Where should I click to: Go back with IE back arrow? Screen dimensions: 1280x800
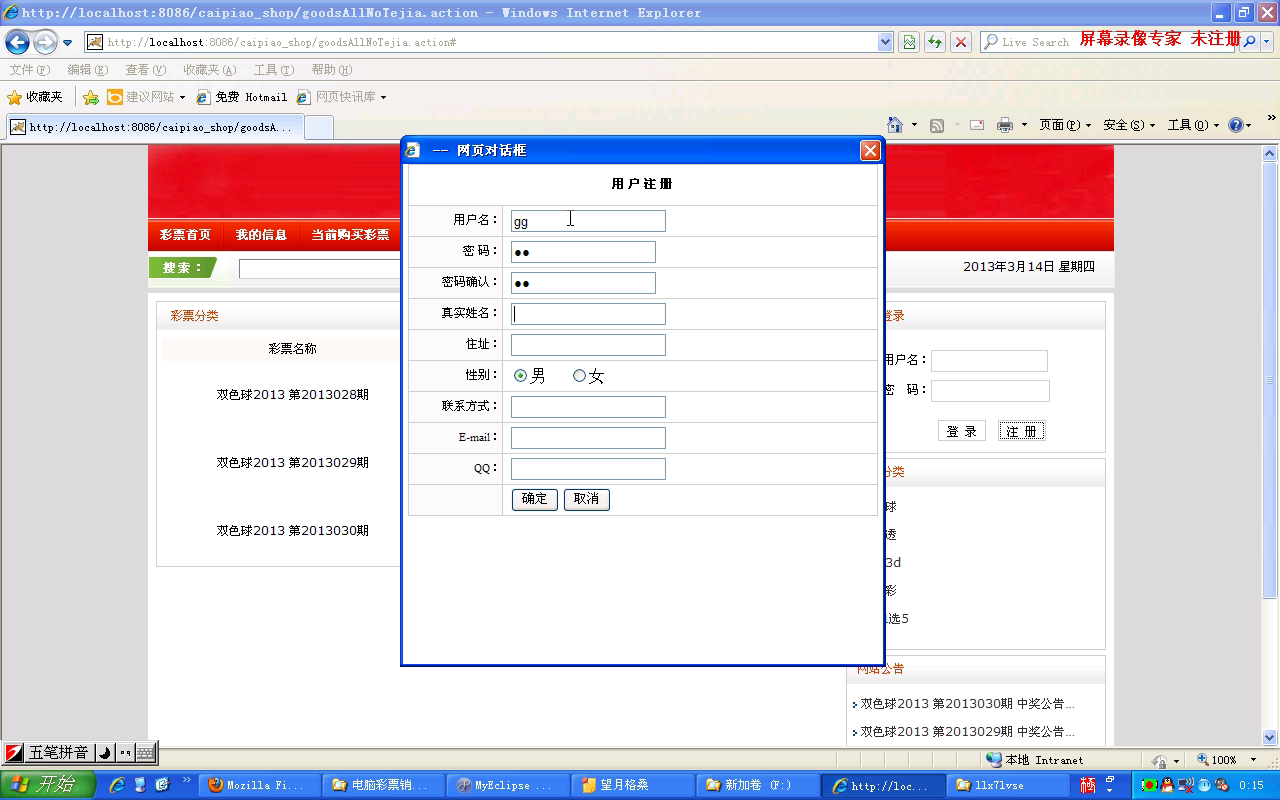[x=17, y=42]
